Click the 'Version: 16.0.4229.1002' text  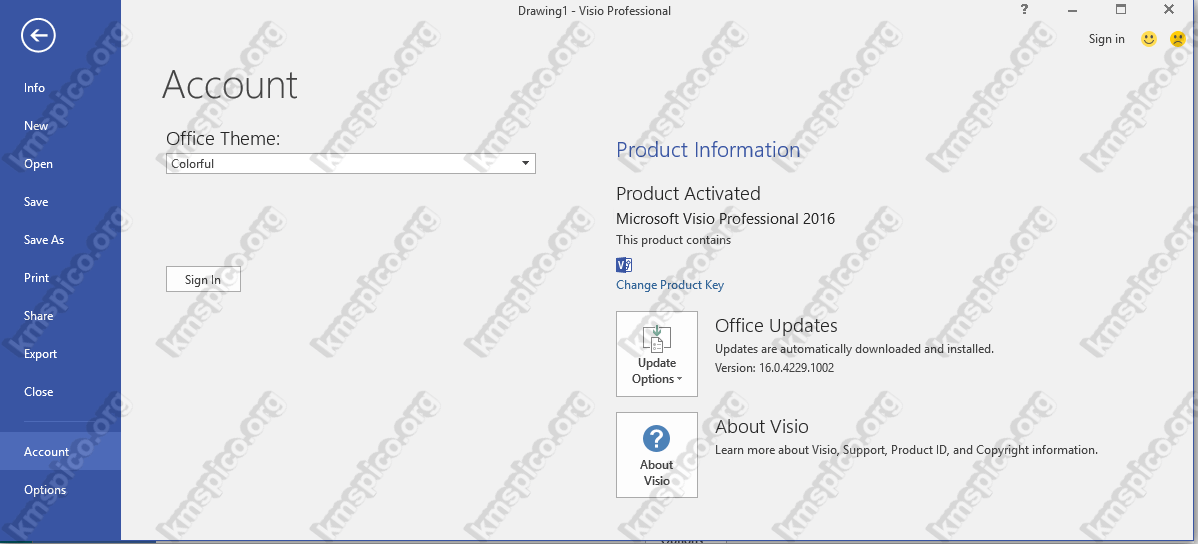click(x=774, y=368)
